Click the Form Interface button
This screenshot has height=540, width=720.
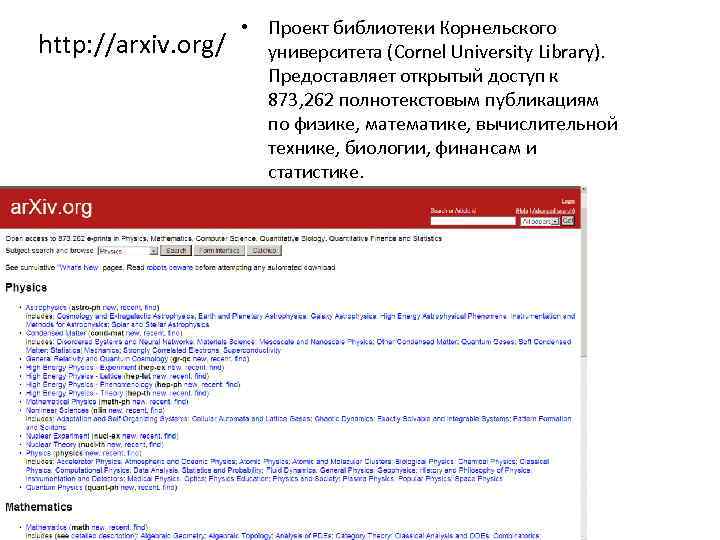219,251
